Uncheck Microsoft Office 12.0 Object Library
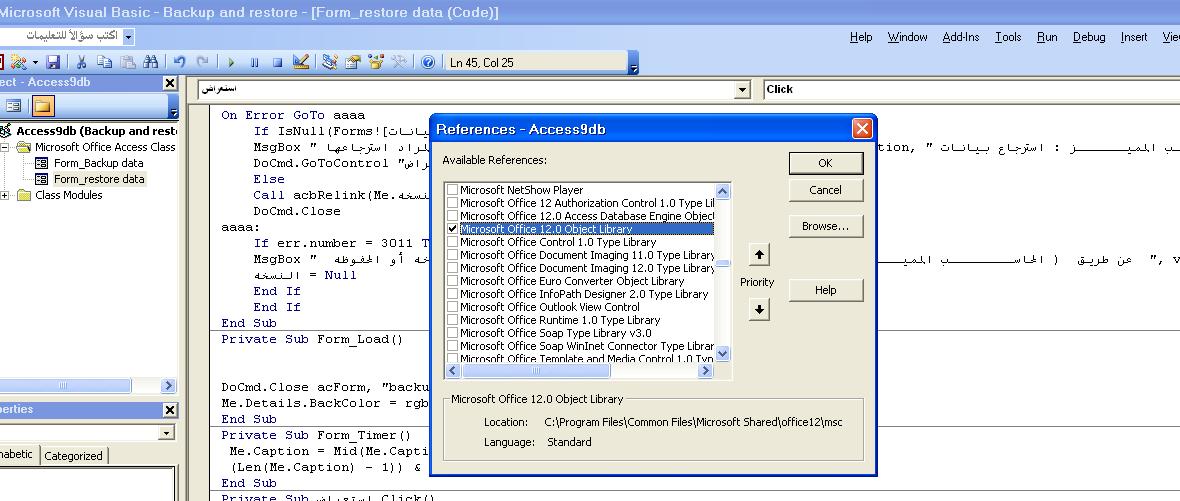1180x501 pixels. tap(452, 229)
